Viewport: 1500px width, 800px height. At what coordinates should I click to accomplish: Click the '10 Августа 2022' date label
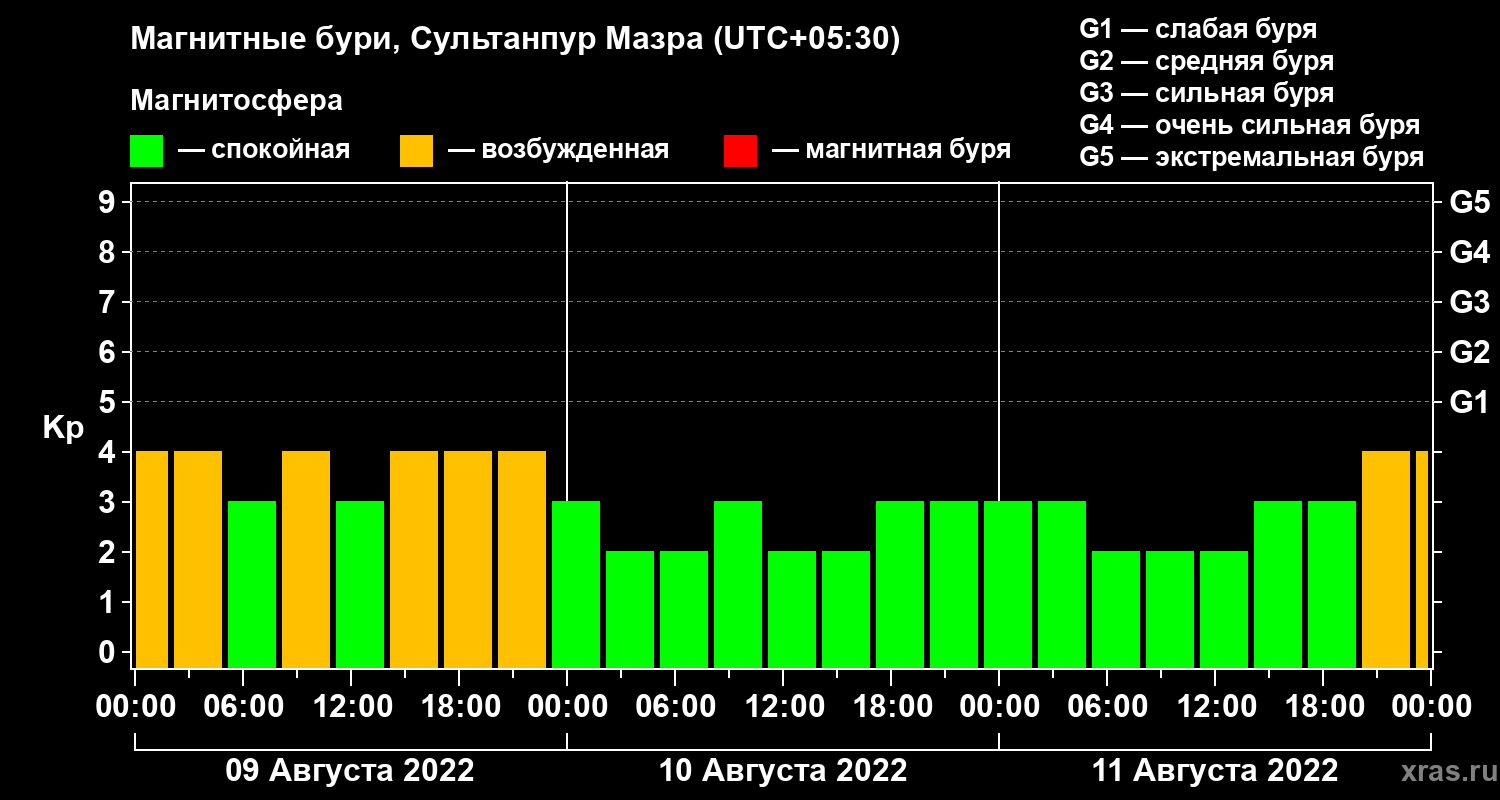pyautogui.click(x=783, y=771)
